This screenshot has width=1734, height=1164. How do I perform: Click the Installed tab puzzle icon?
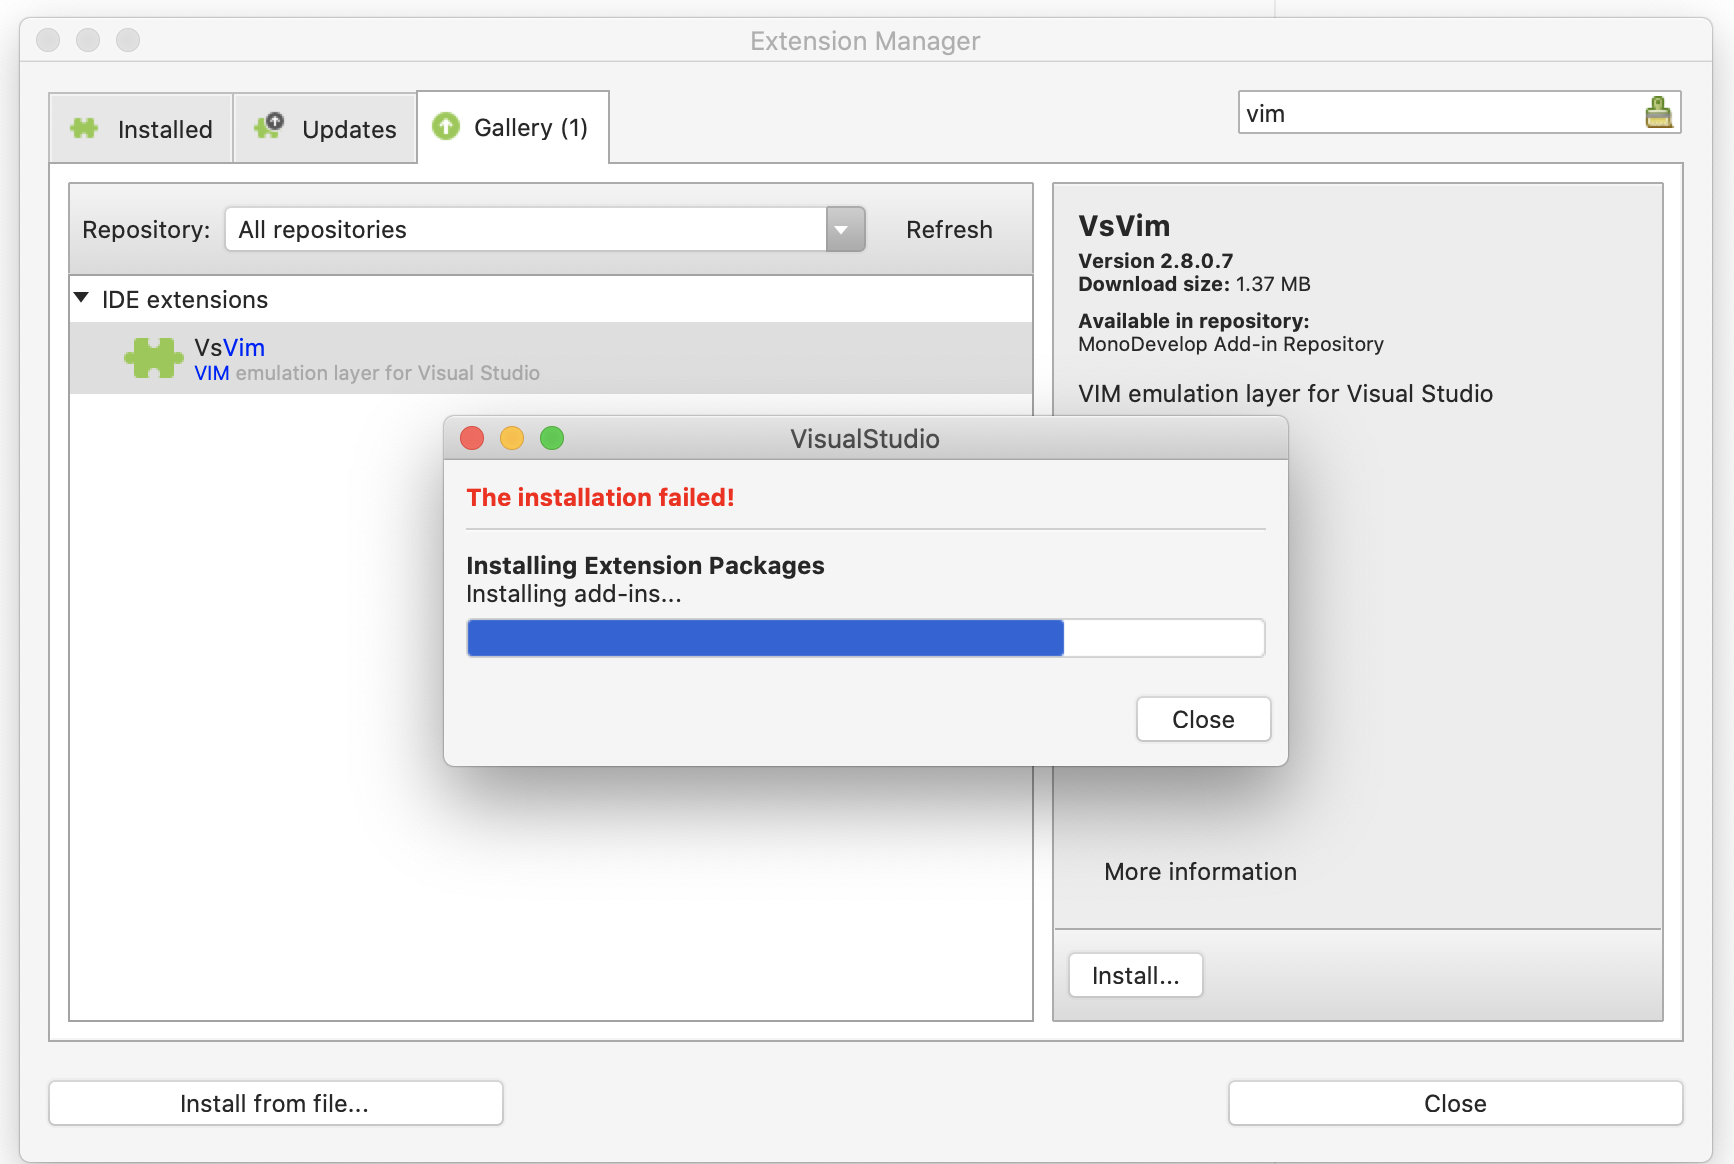coord(84,128)
